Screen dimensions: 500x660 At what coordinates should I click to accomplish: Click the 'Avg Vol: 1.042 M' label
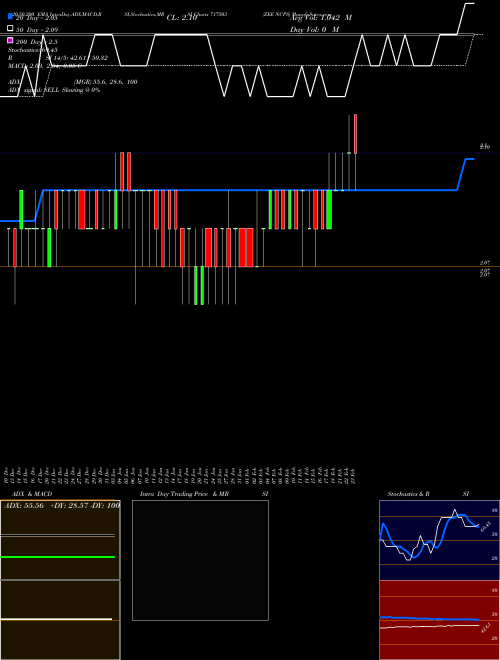[x=321, y=18]
